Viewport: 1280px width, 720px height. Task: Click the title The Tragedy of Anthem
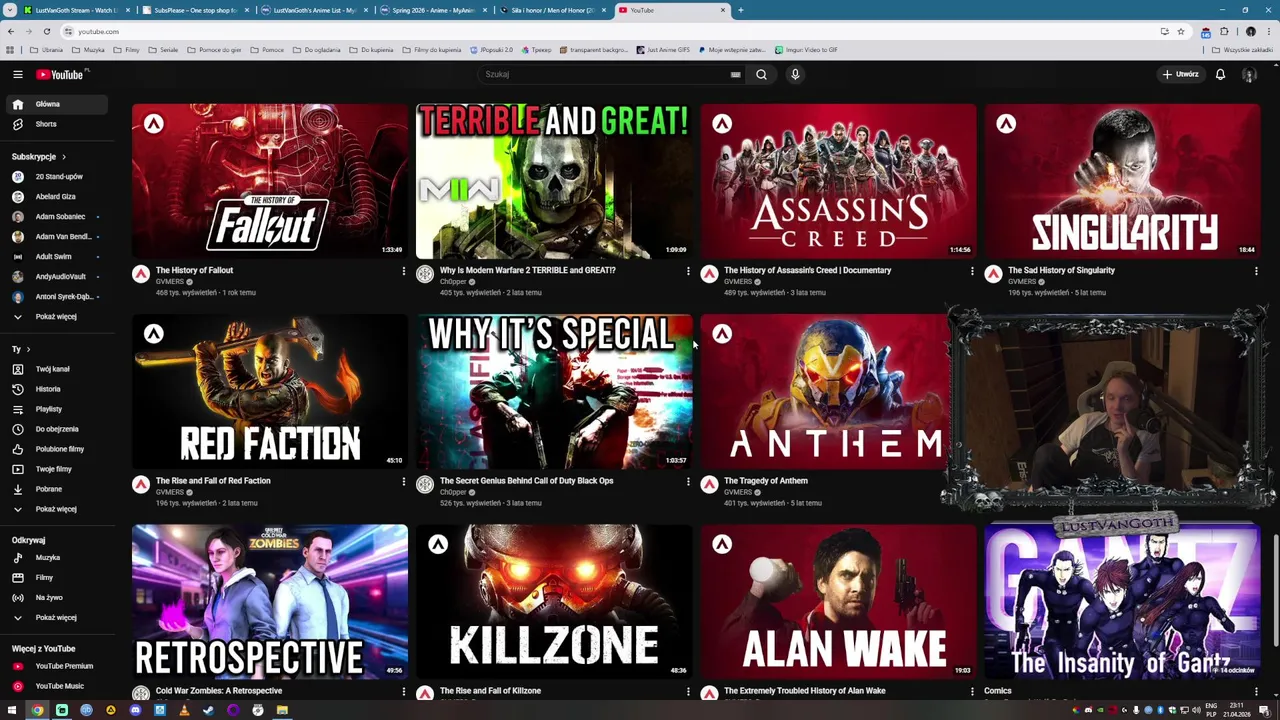click(x=766, y=481)
